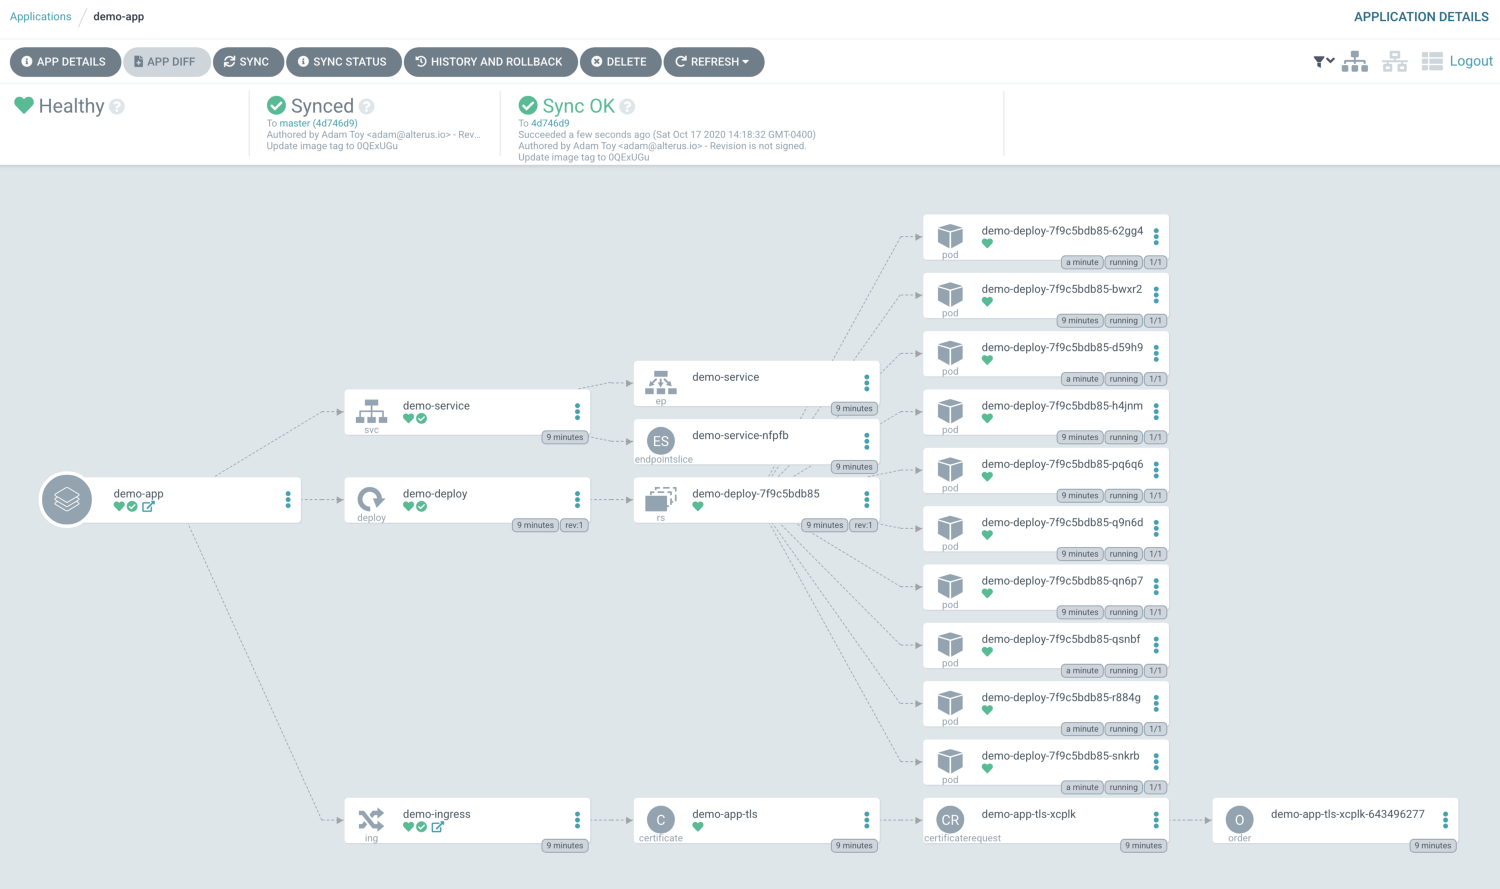
Task: Click 1/1 tag on pod bwxr2
Action: point(1155,321)
